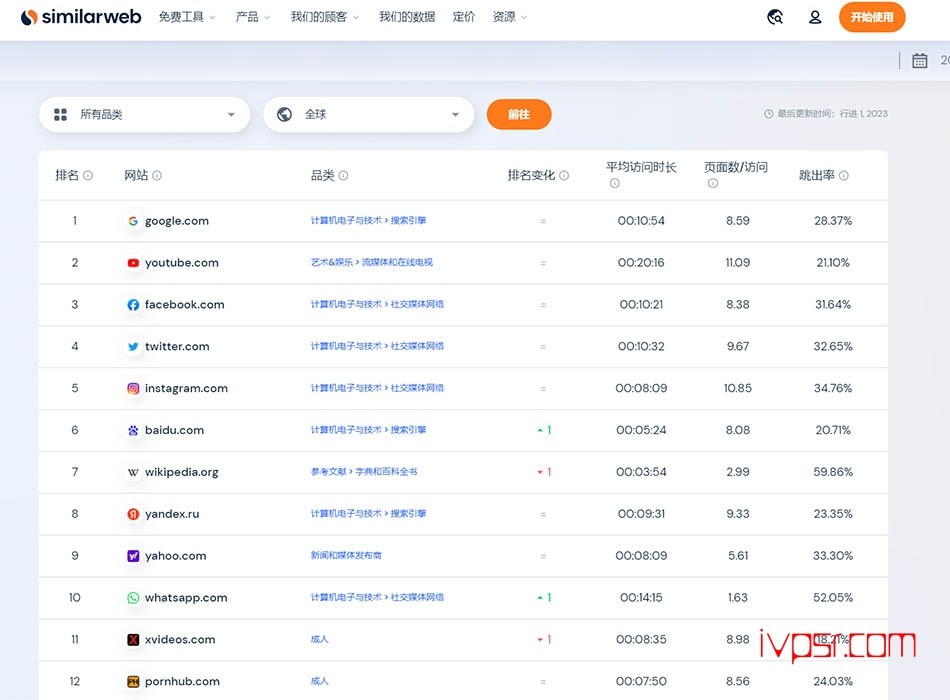Image resolution: width=950 pixels, height=700 pixels.
Task: Open google.com's category link
Action: click(368, 221)
